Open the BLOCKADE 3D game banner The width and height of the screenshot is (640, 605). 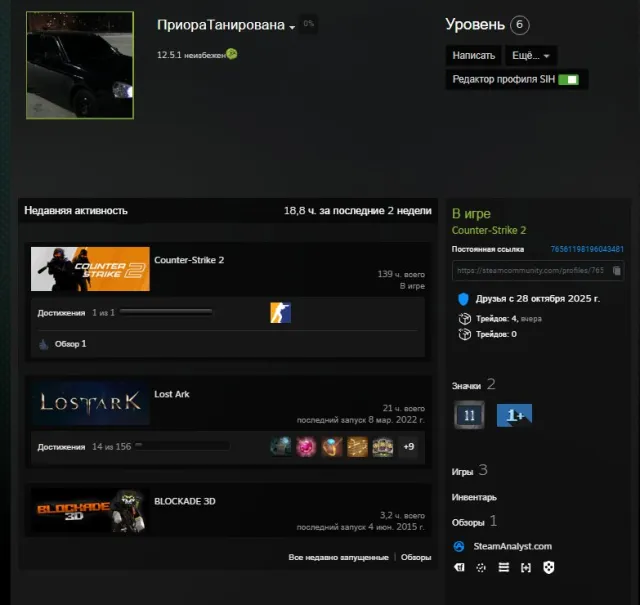pos(90,511)
